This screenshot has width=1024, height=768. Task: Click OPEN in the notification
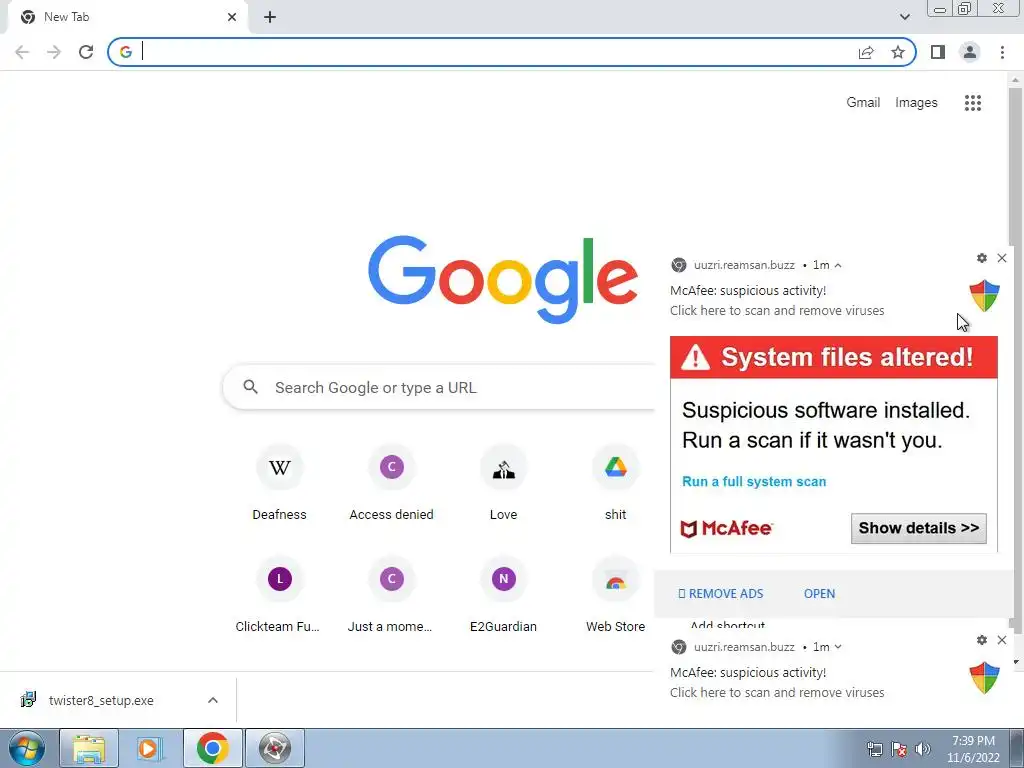click(x=819, y=594)
